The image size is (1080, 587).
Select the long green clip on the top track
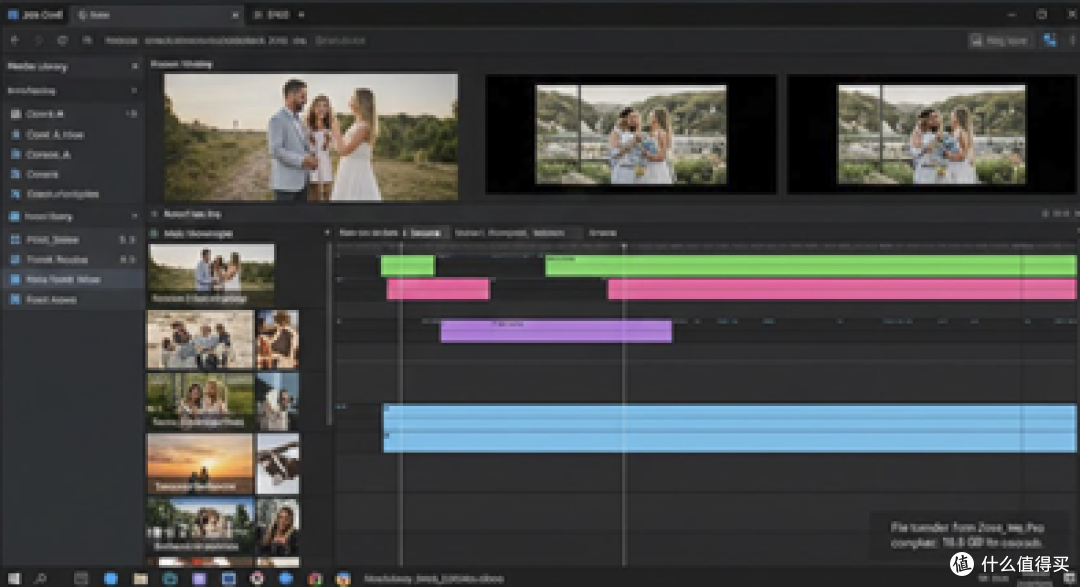(x=811, y=265)
